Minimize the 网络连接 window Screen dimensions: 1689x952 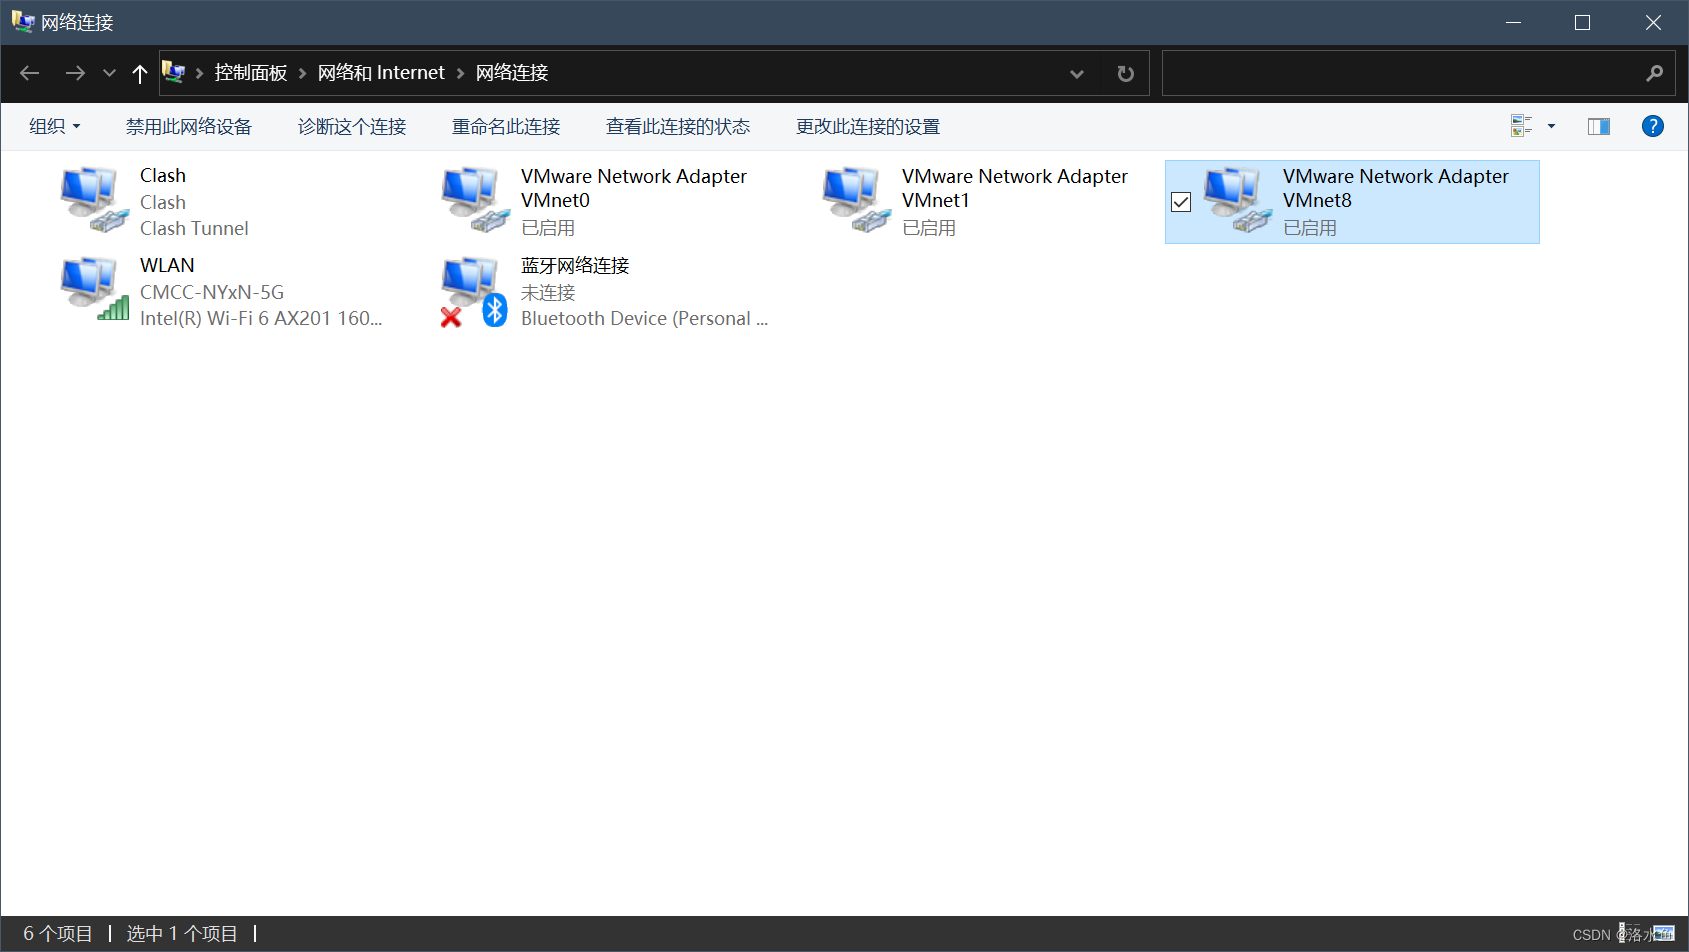tap(1513, 22)
